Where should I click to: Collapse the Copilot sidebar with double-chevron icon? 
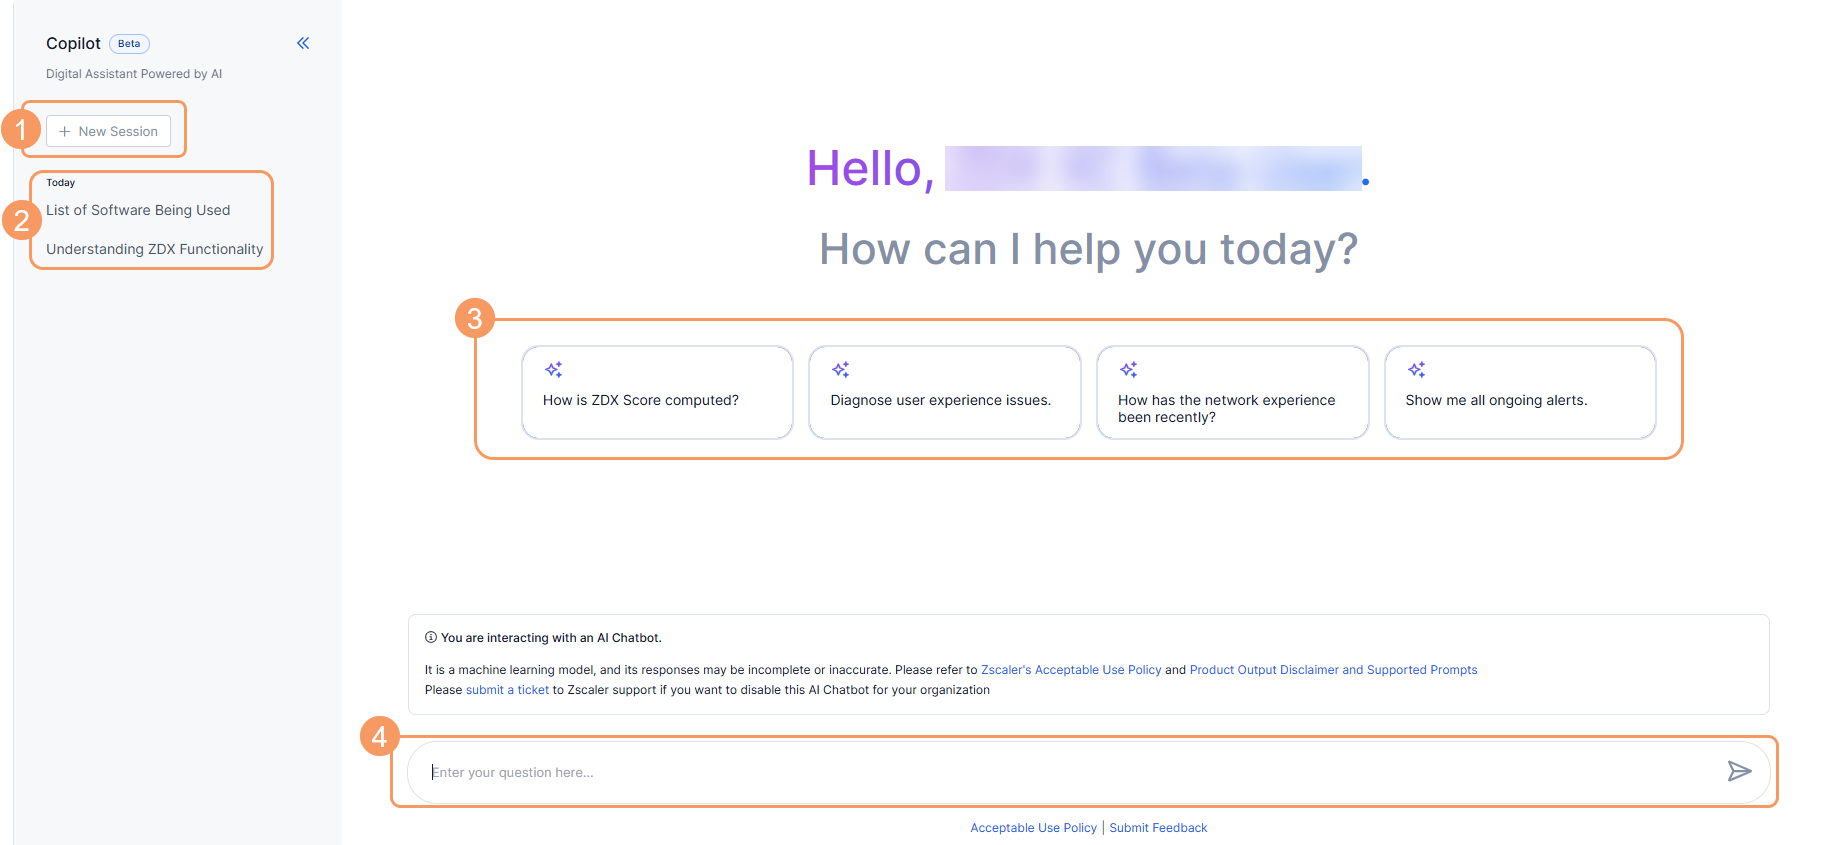click(x=303, y=43)
